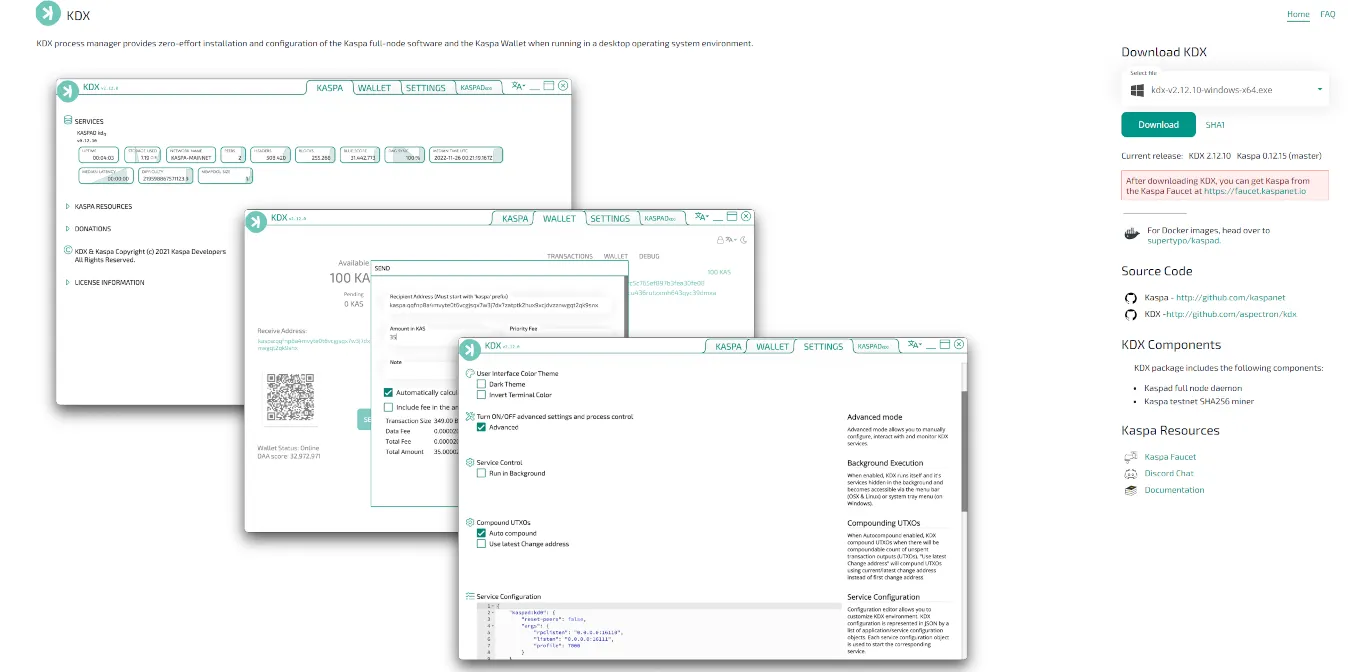
Task: Click the Discord Chat icon
Action: [1131, 473]
